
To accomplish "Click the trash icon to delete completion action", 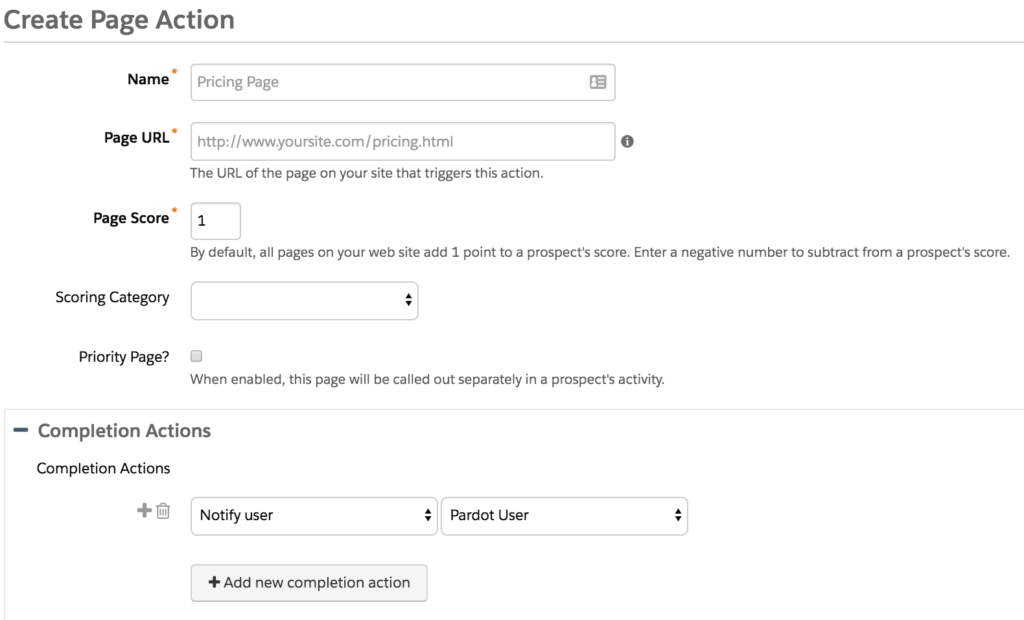I will point(163,511).
